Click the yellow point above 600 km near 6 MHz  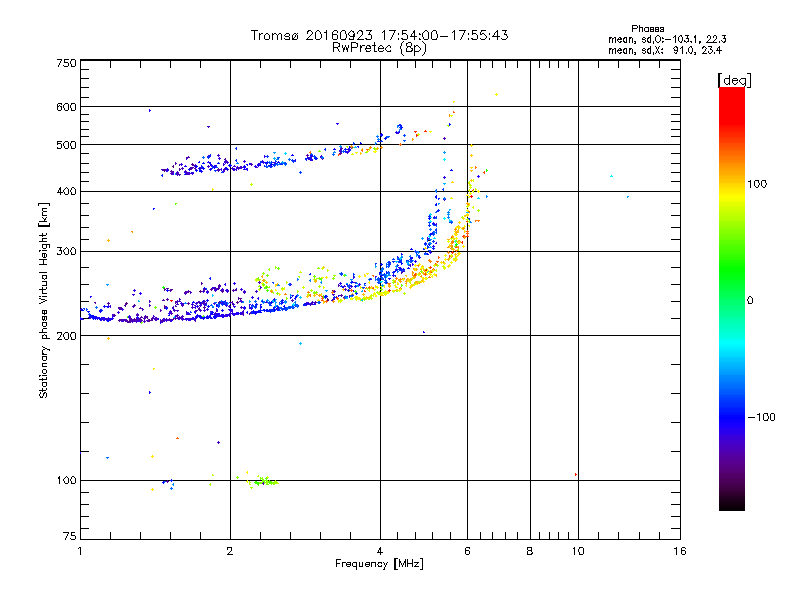pyautogui.click(x=496, y=94)
